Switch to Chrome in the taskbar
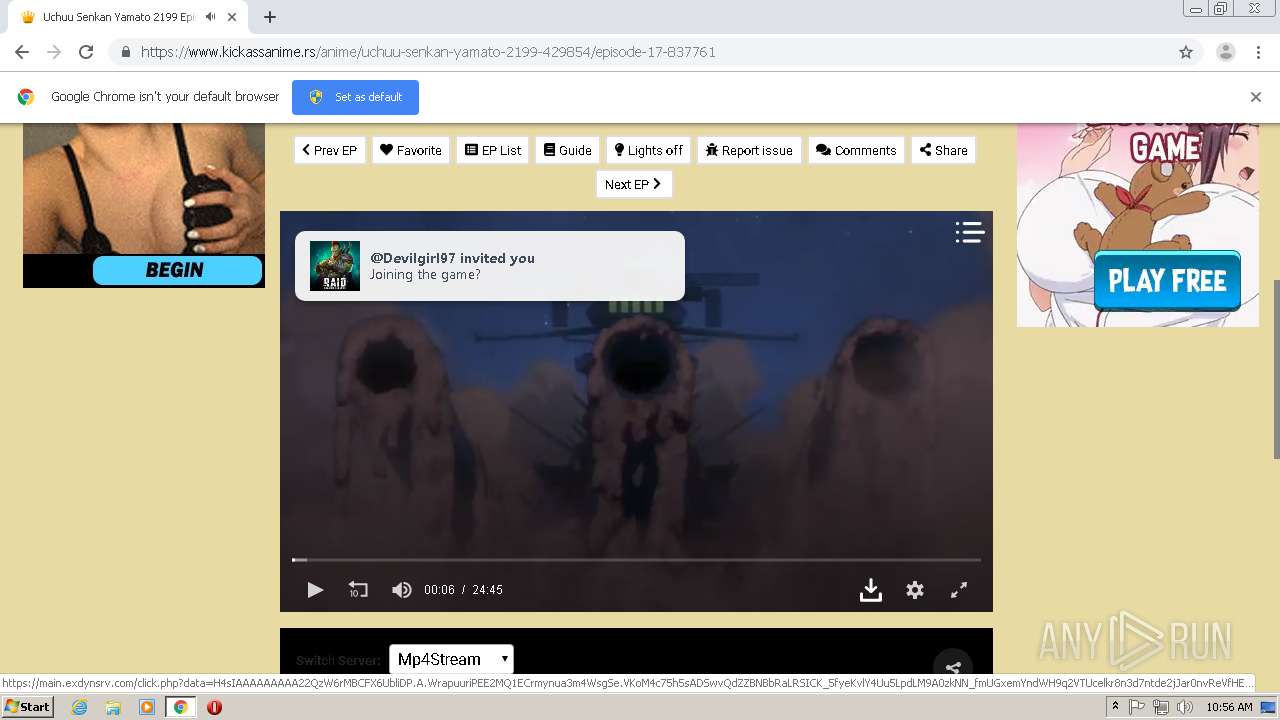 (180, 707)
